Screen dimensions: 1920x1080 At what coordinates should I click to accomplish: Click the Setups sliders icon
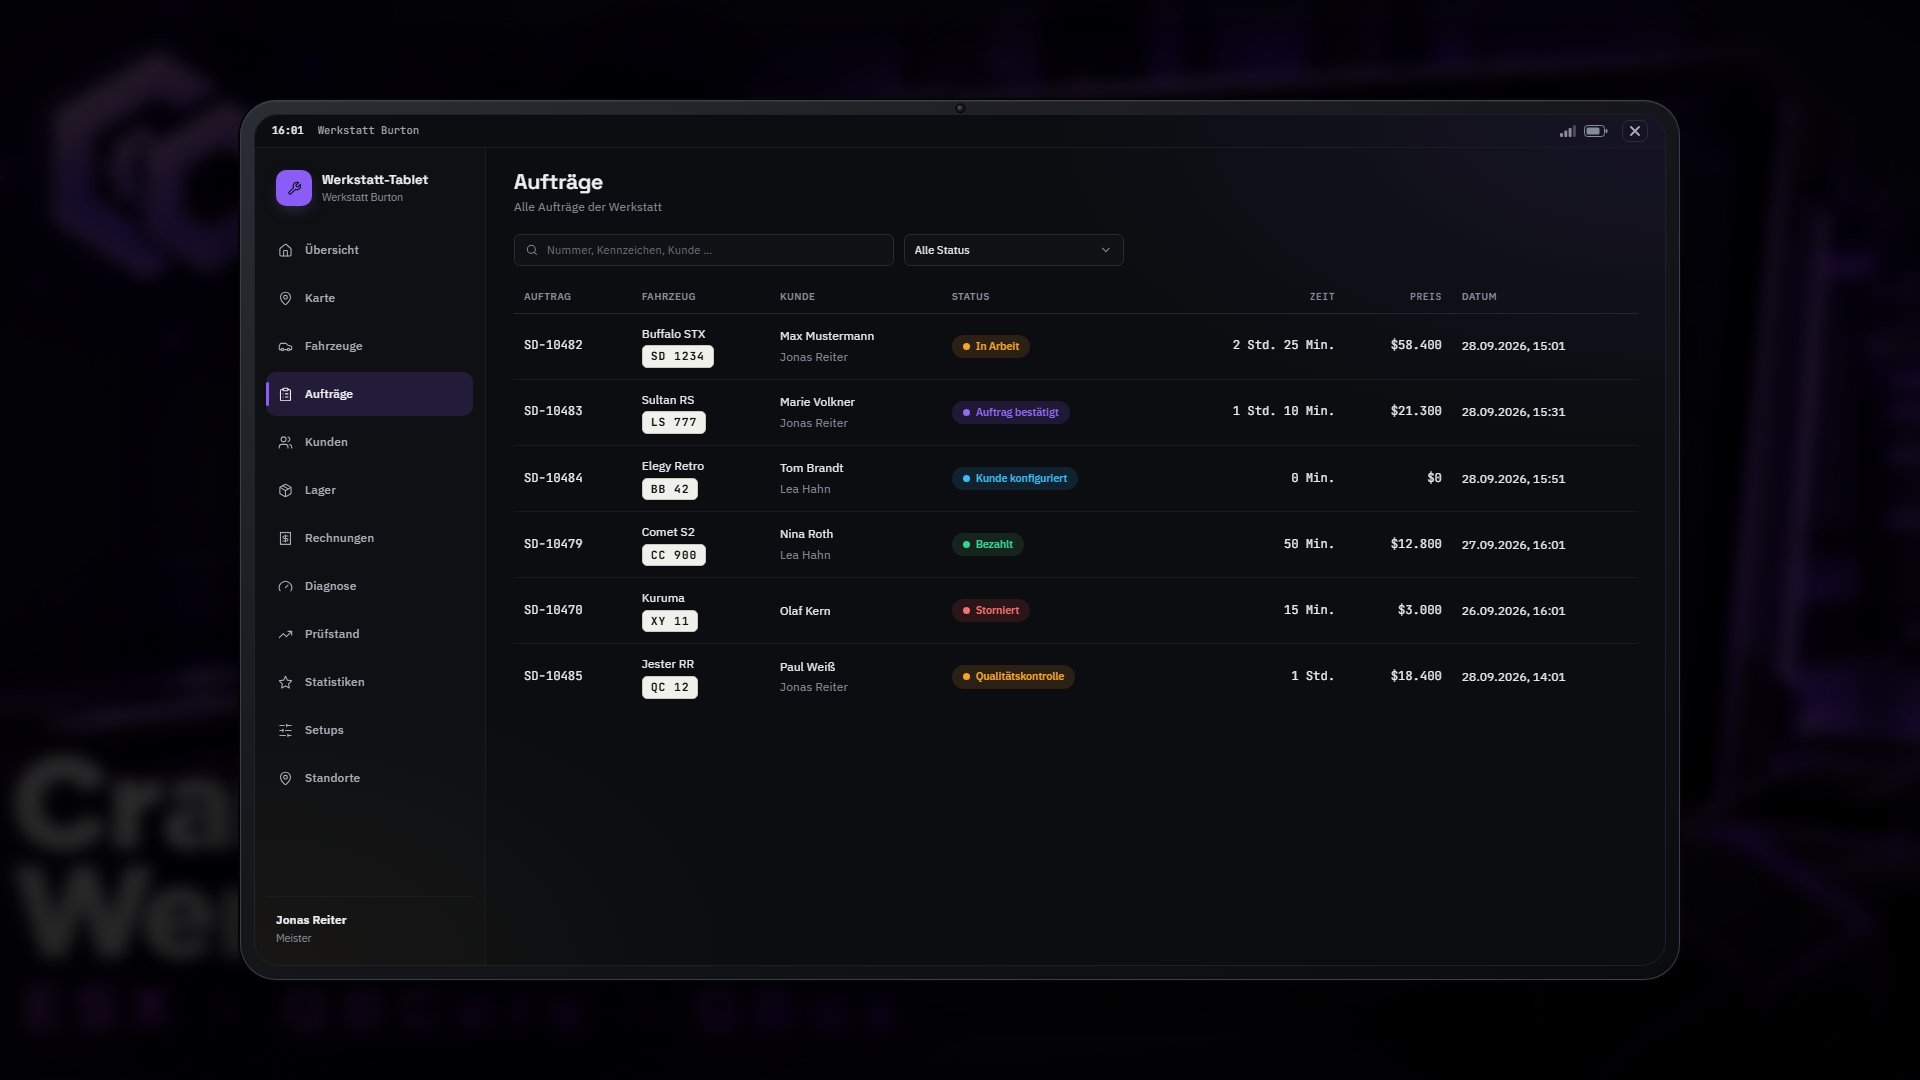pos(285,730)
